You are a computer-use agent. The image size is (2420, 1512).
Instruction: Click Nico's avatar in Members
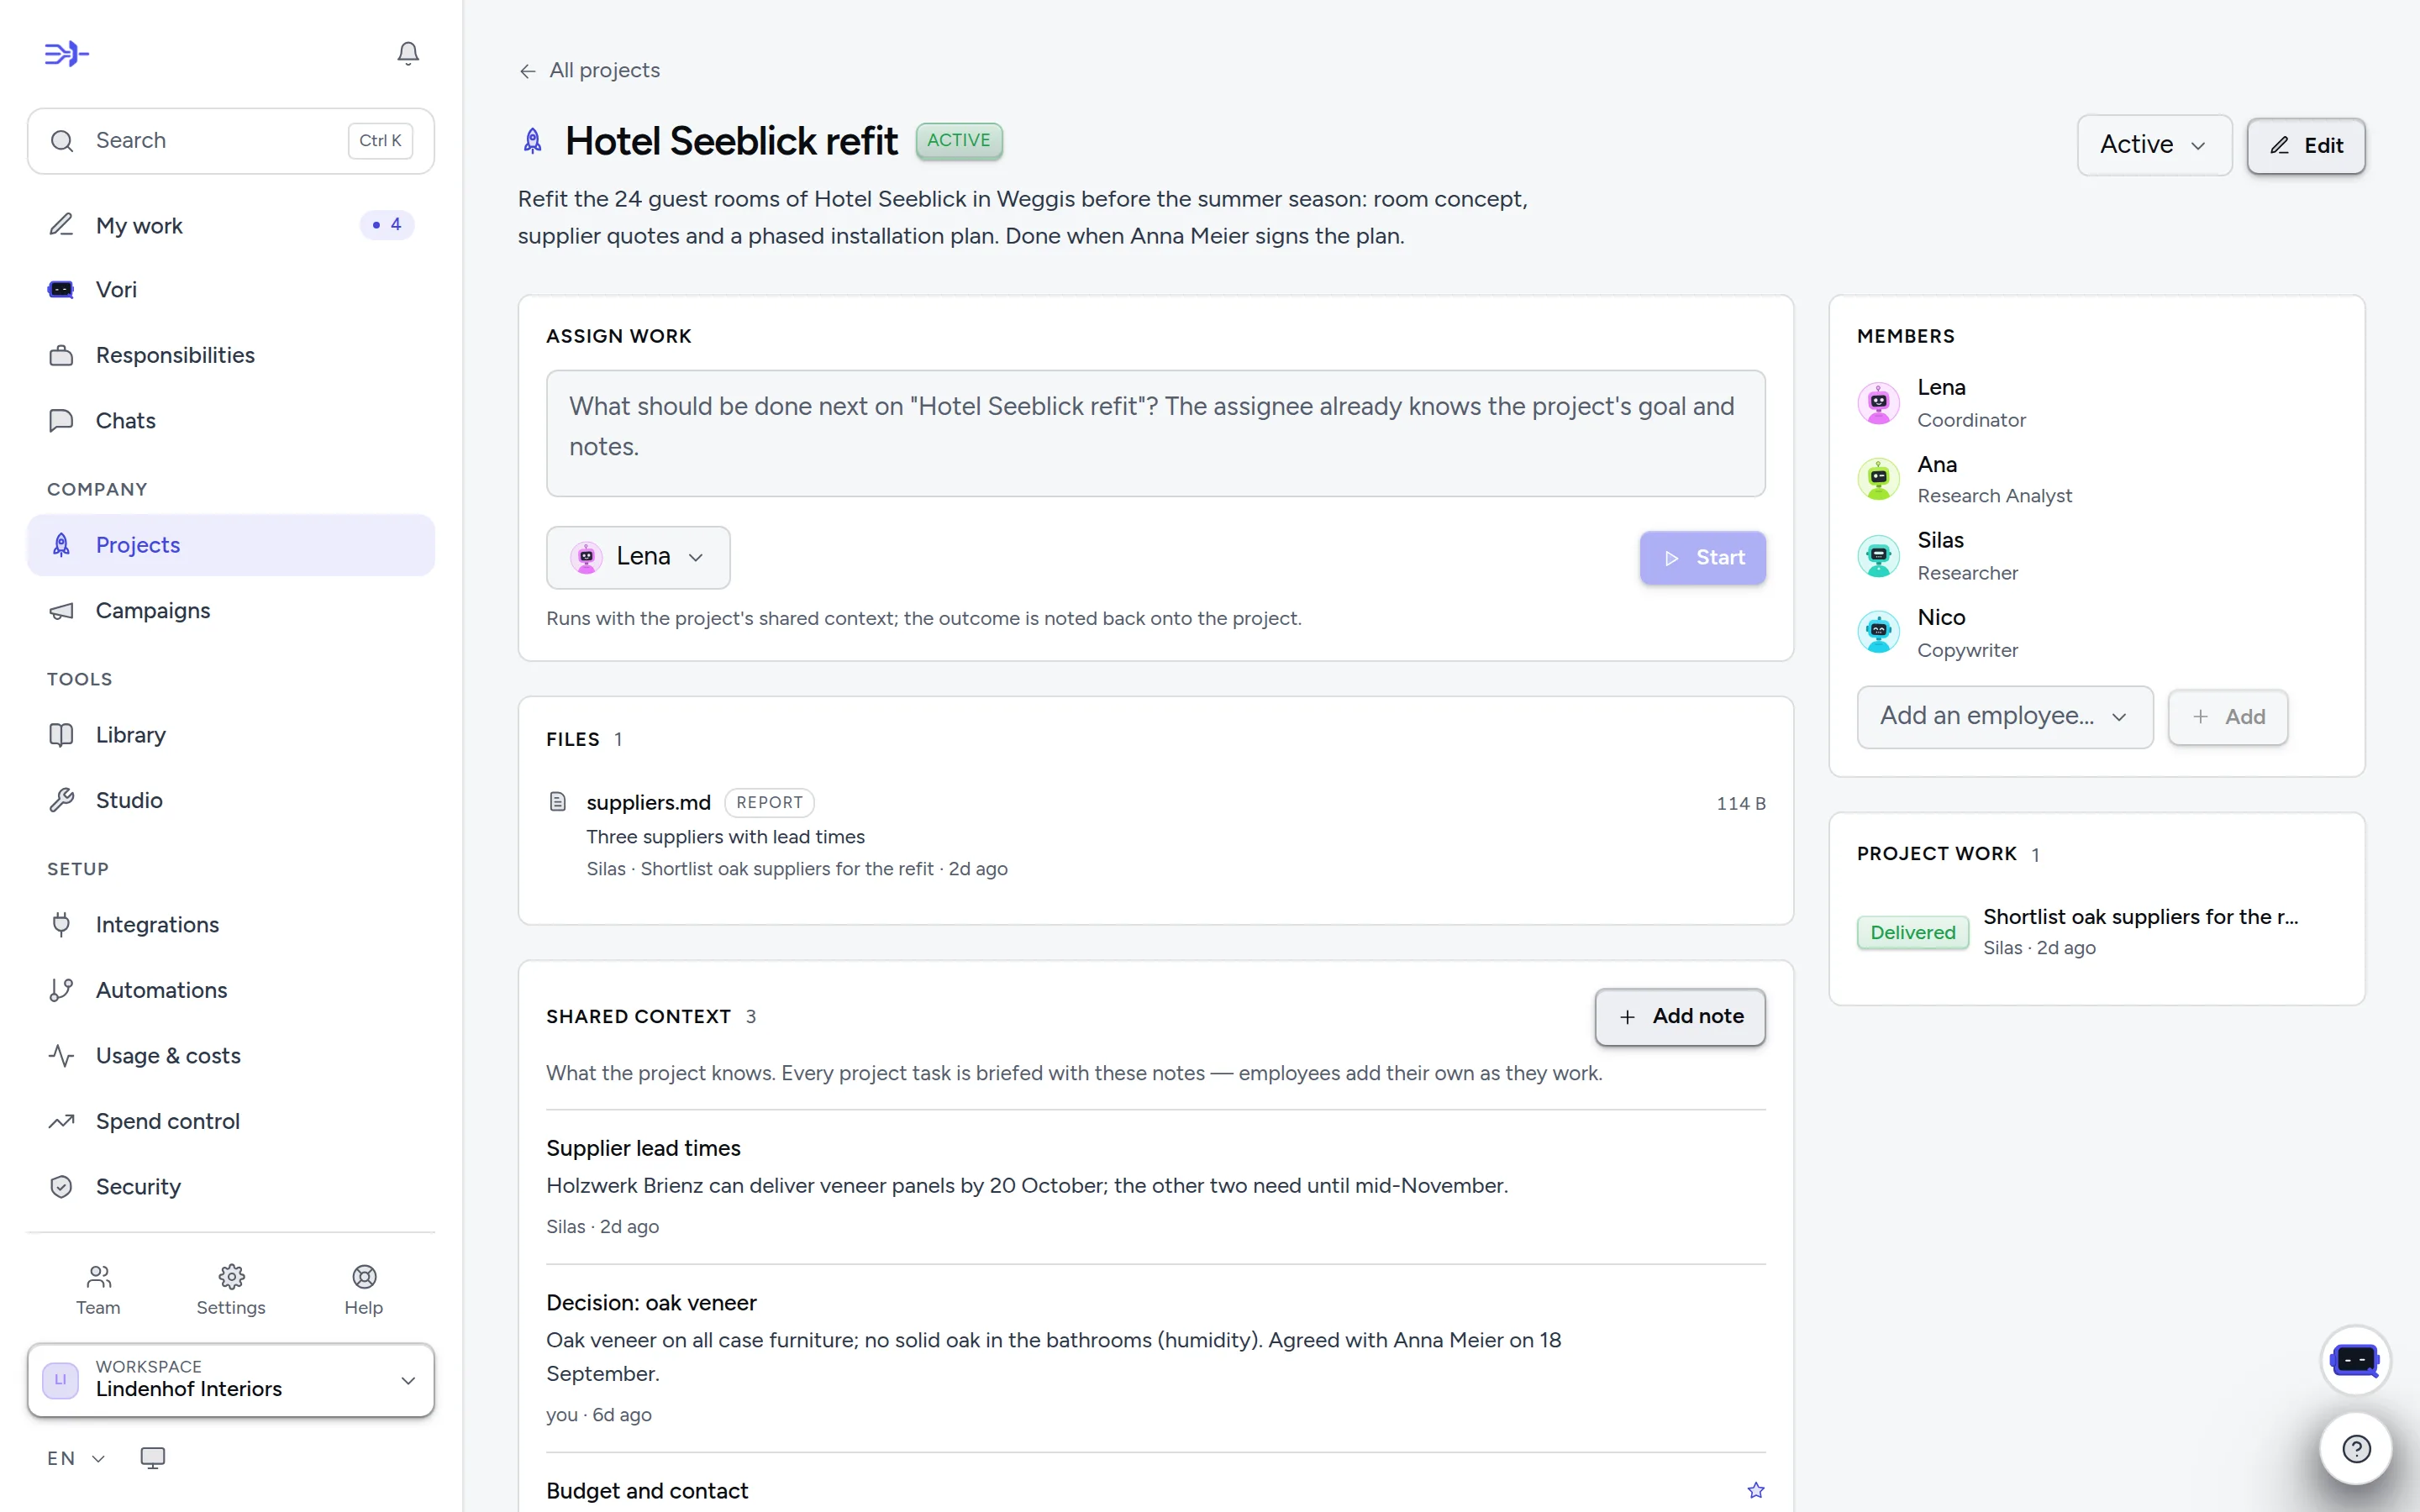pyautogui.click(x=1878, y=632)
